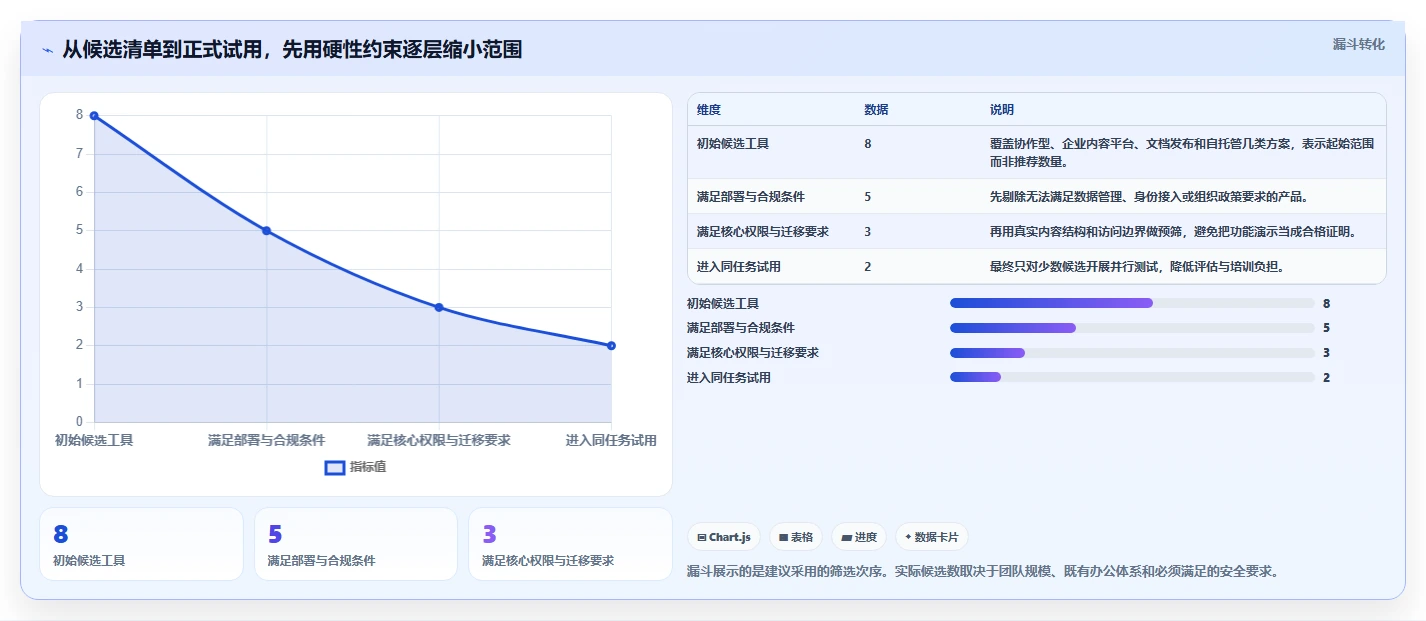Click x-axis label 初始候选工具 under the chart
The image size is (1426, 621).
94,440
